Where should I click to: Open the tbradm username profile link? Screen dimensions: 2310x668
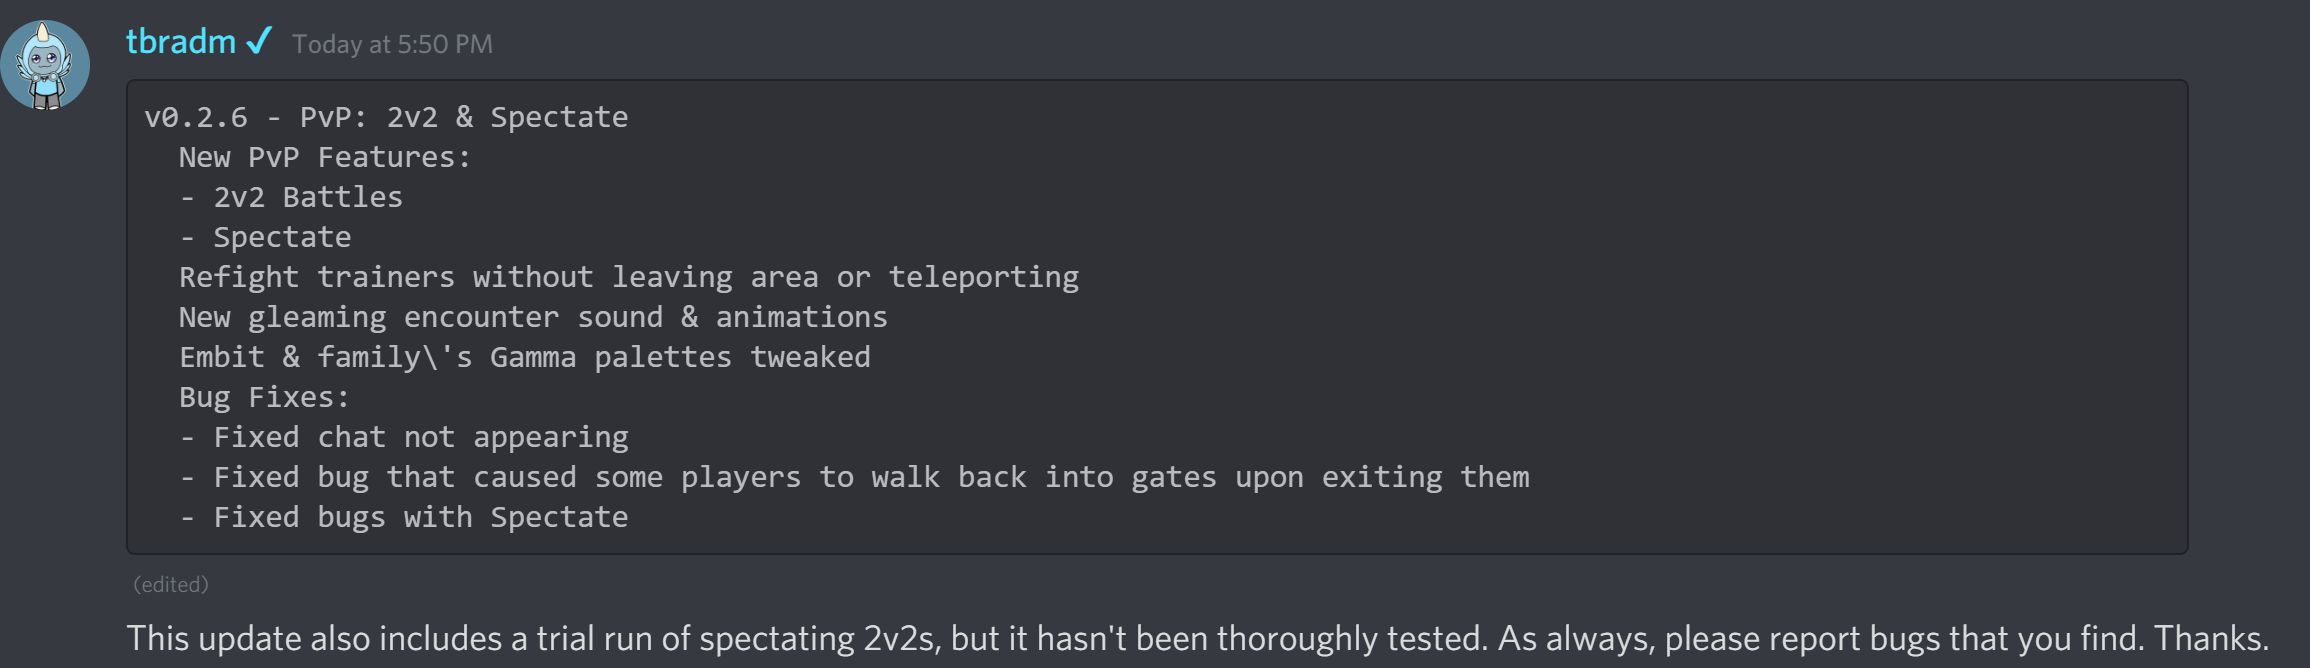[x=181, y=42]
